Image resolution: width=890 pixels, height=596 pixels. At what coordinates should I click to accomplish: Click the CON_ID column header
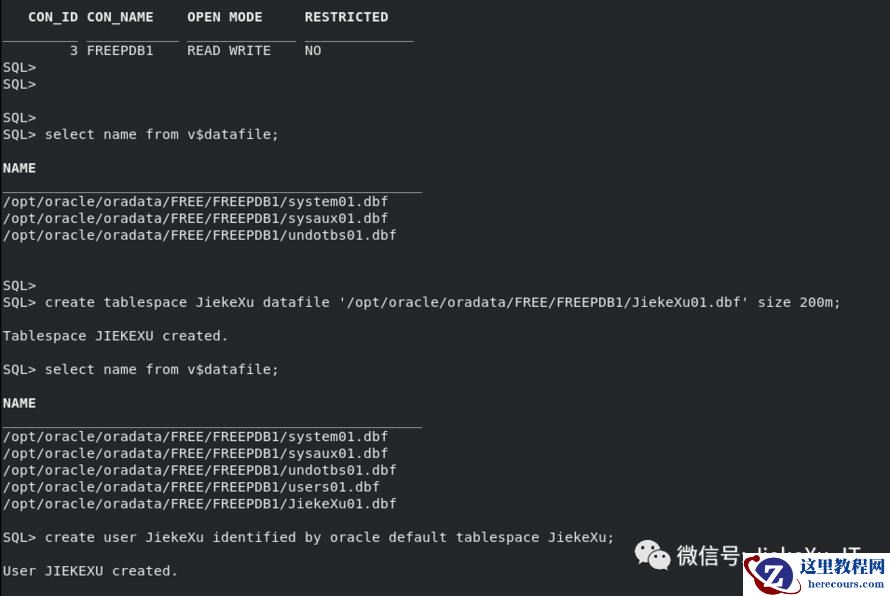point(53,17)
